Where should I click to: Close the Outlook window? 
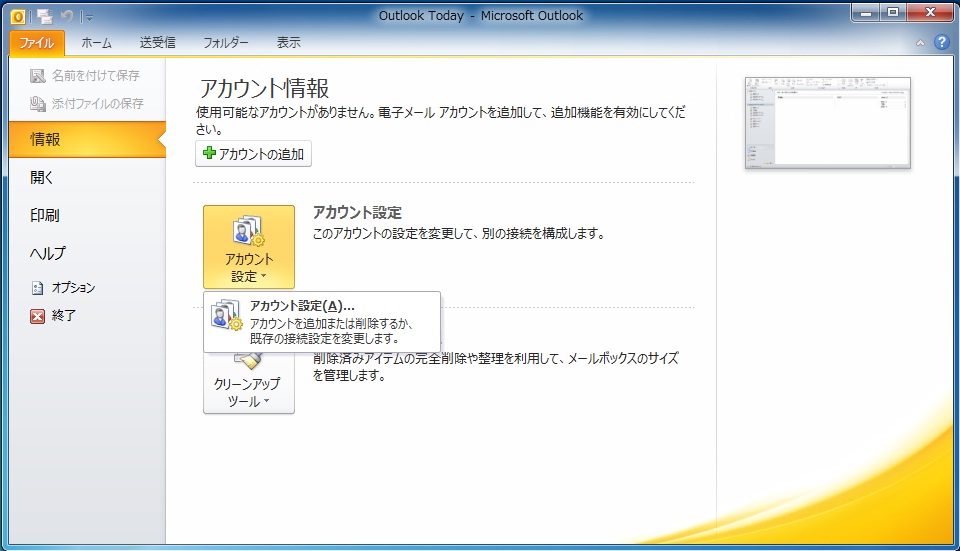[929, 12]
